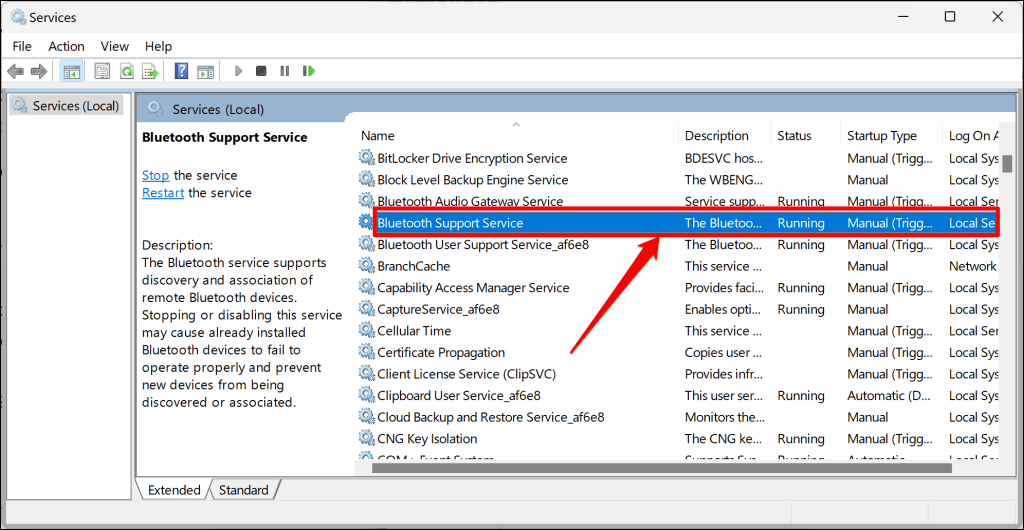Switch to the Extended tab
Screen dimensions: 1024x530
pos(174,490)
